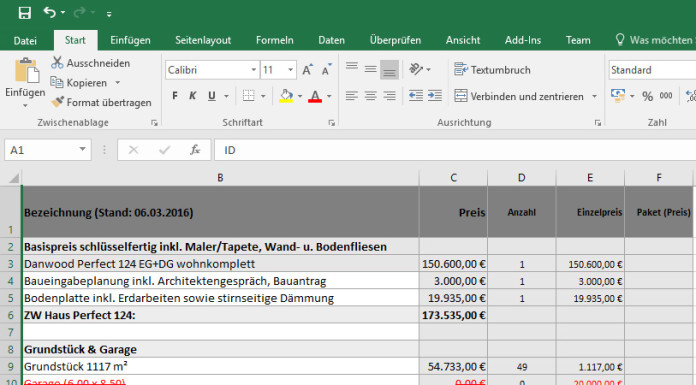The height and width of the screenshot is (385, 696).
Task: Toggle underline formatting (U)
Action: click(212, 96)
